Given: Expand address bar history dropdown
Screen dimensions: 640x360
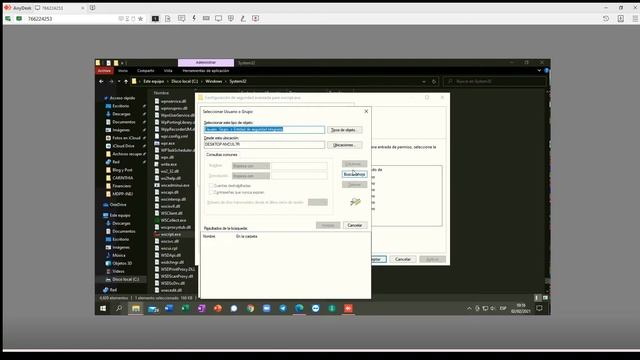Looking at the screenshot, I should (x=424, y=81).
